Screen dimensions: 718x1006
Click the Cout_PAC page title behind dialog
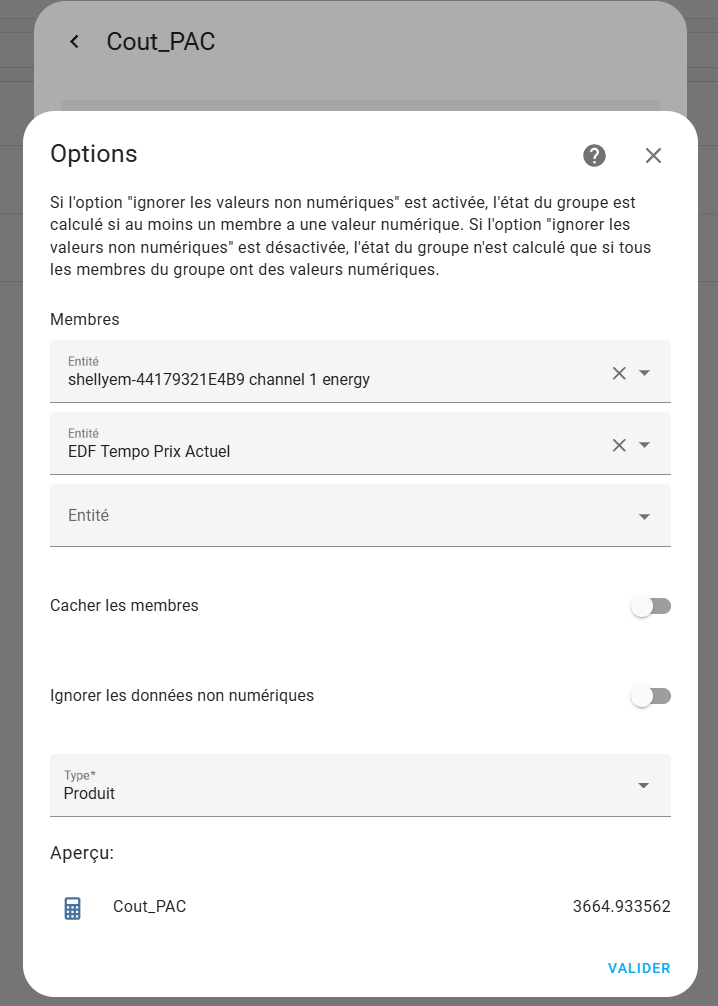pos(160,42)
